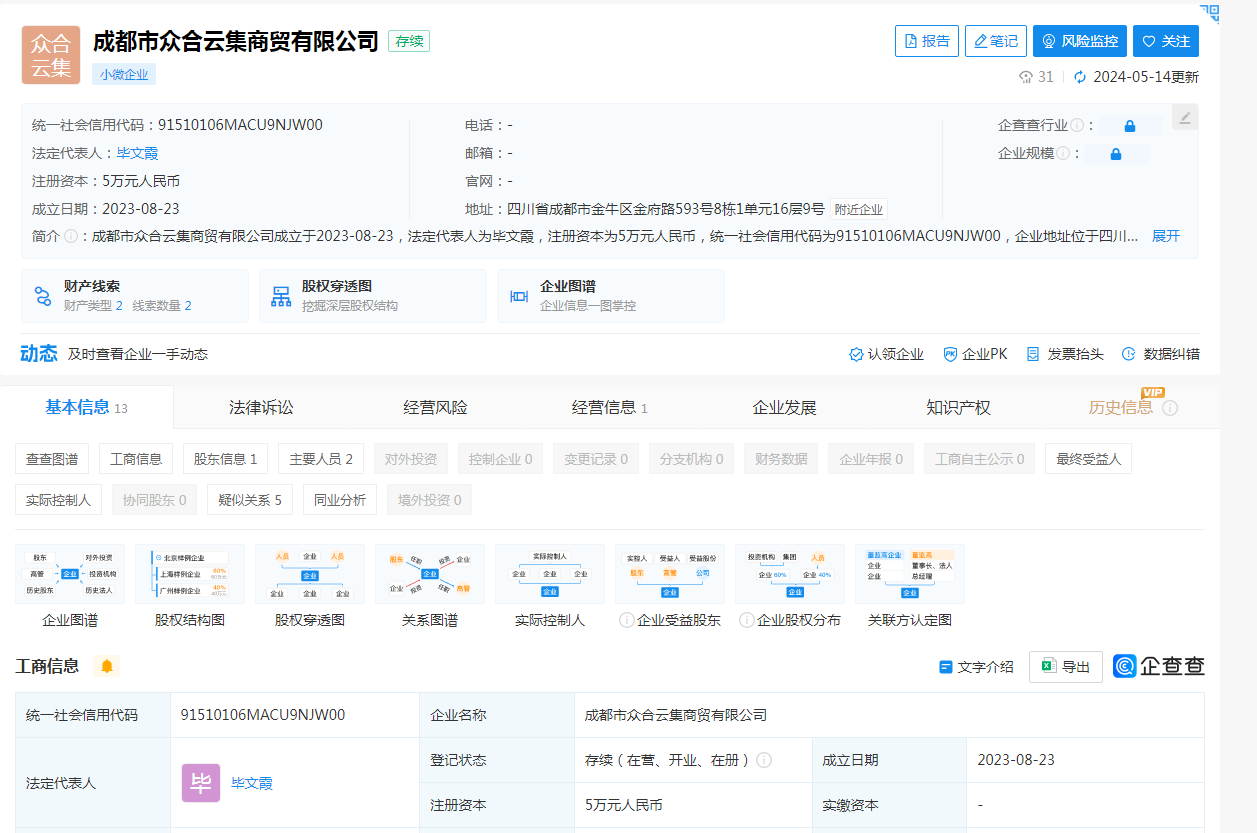Open the 企业图谱 diagram thumbnail
The width and height of the screenshot is (1257, 833).
pyautogui.click(x=70, y=574)
